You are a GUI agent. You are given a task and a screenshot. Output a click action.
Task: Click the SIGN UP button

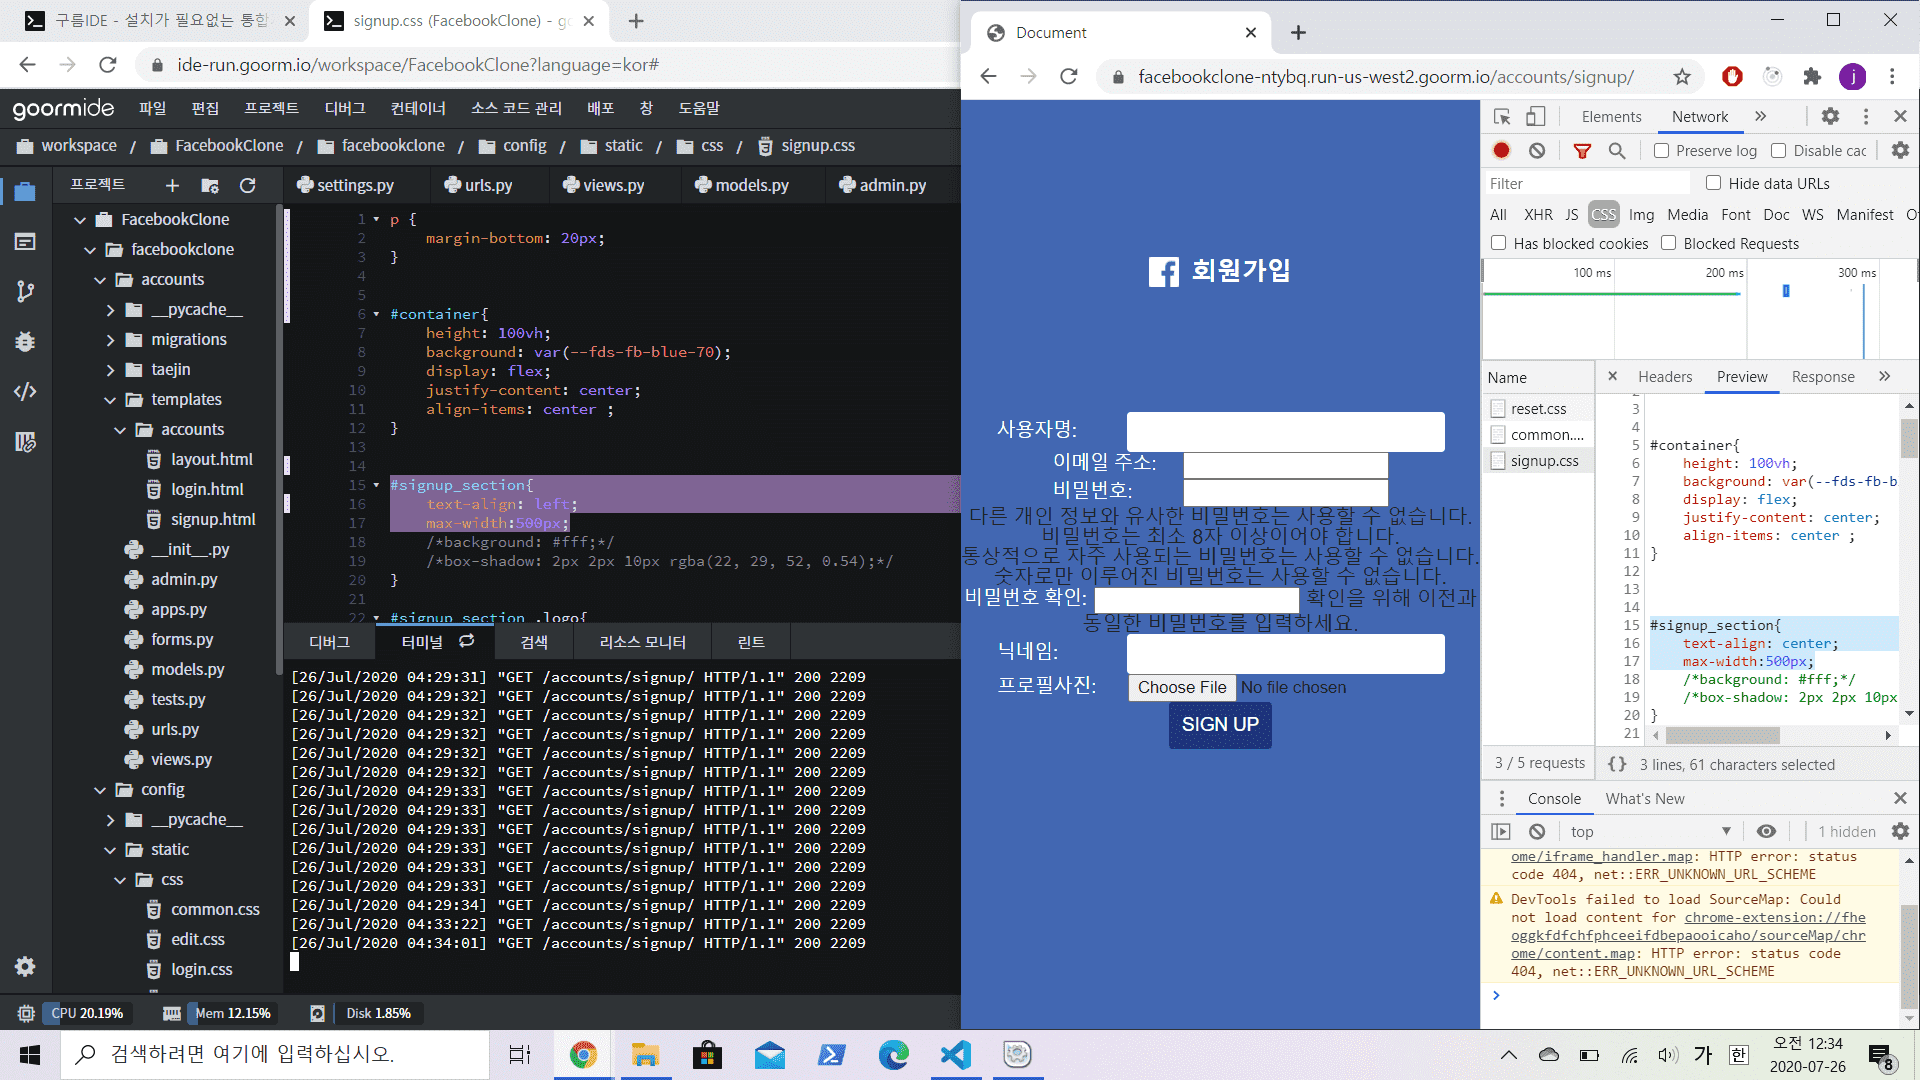coord(1220,724)
